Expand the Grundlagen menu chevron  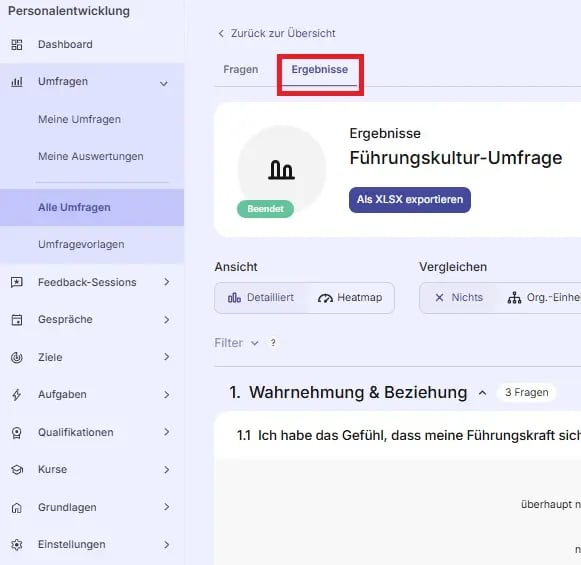[167, 507]
